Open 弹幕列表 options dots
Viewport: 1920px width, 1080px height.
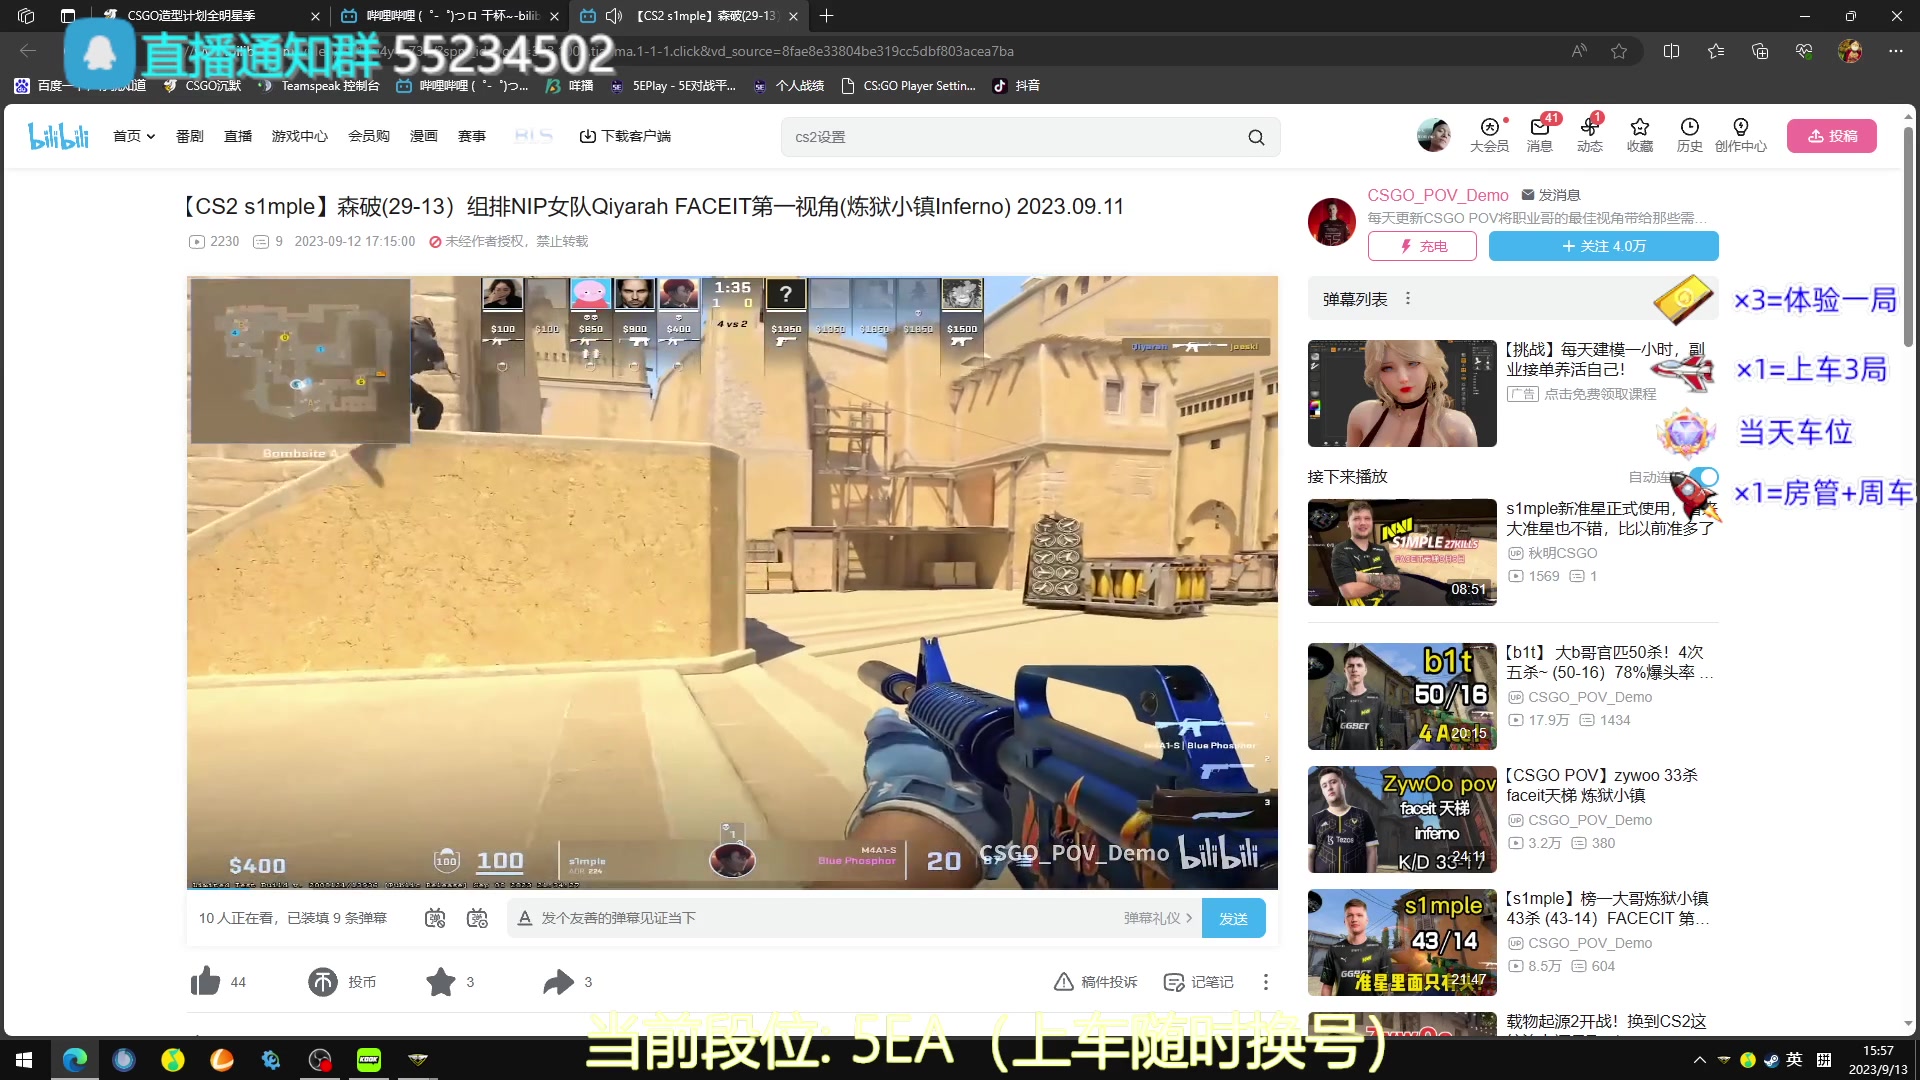(1408, 298)
